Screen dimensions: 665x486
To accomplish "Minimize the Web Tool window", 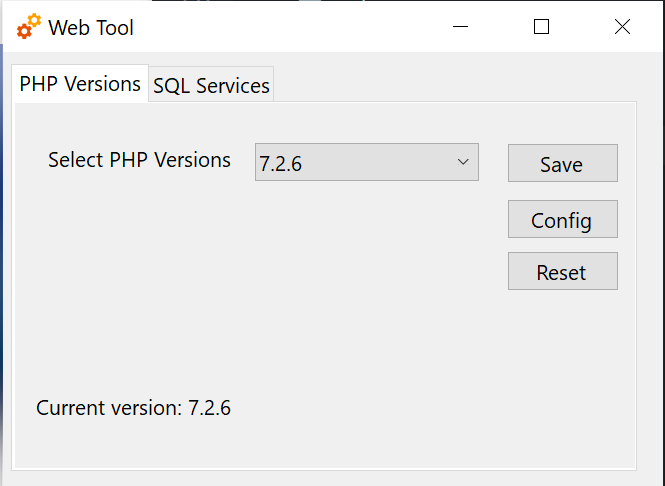I will 461,27.
